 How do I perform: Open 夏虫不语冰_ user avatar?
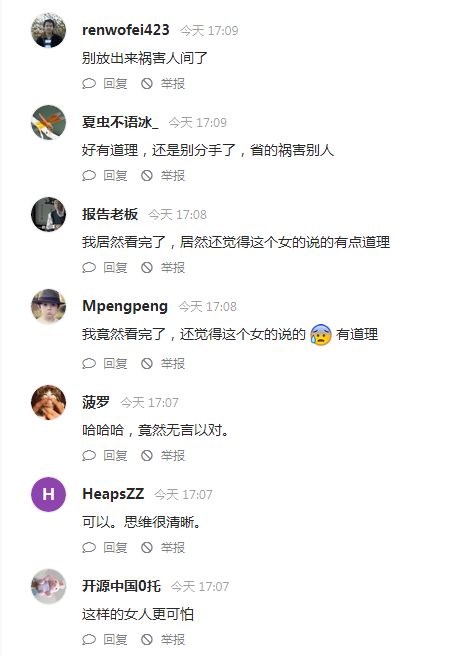coord(49,122)
